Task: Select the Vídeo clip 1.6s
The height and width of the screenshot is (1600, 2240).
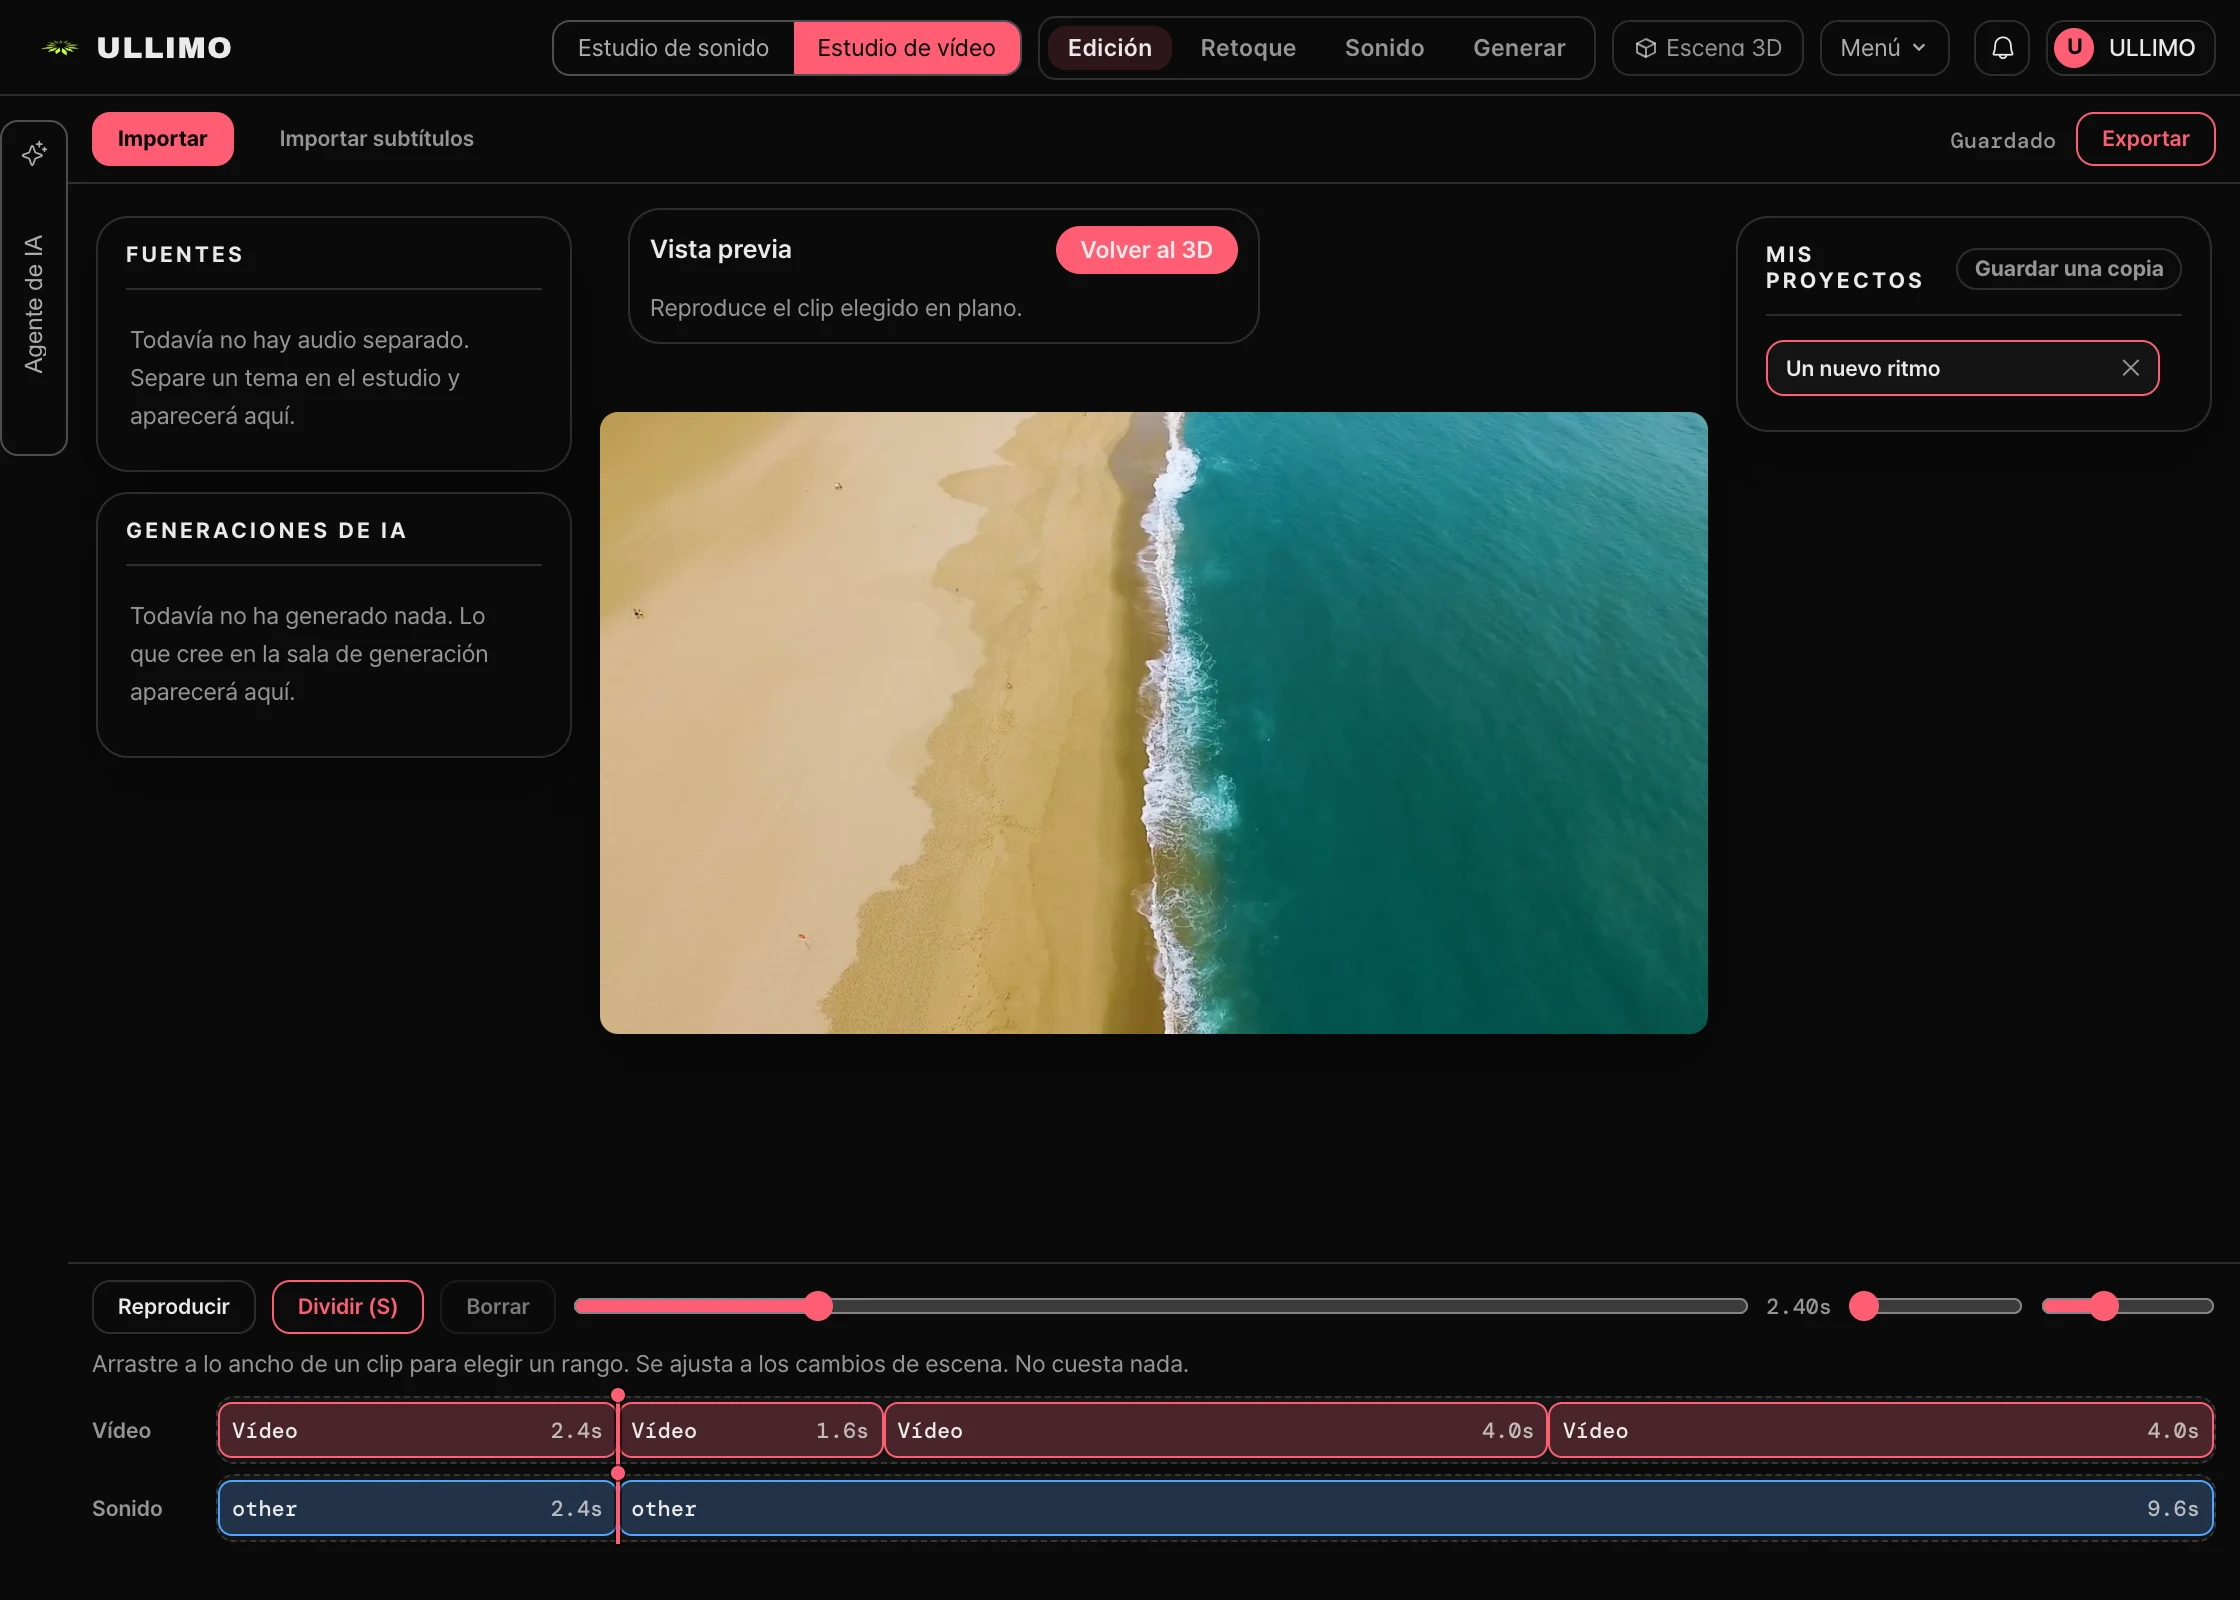Action: click(750, 1431)
